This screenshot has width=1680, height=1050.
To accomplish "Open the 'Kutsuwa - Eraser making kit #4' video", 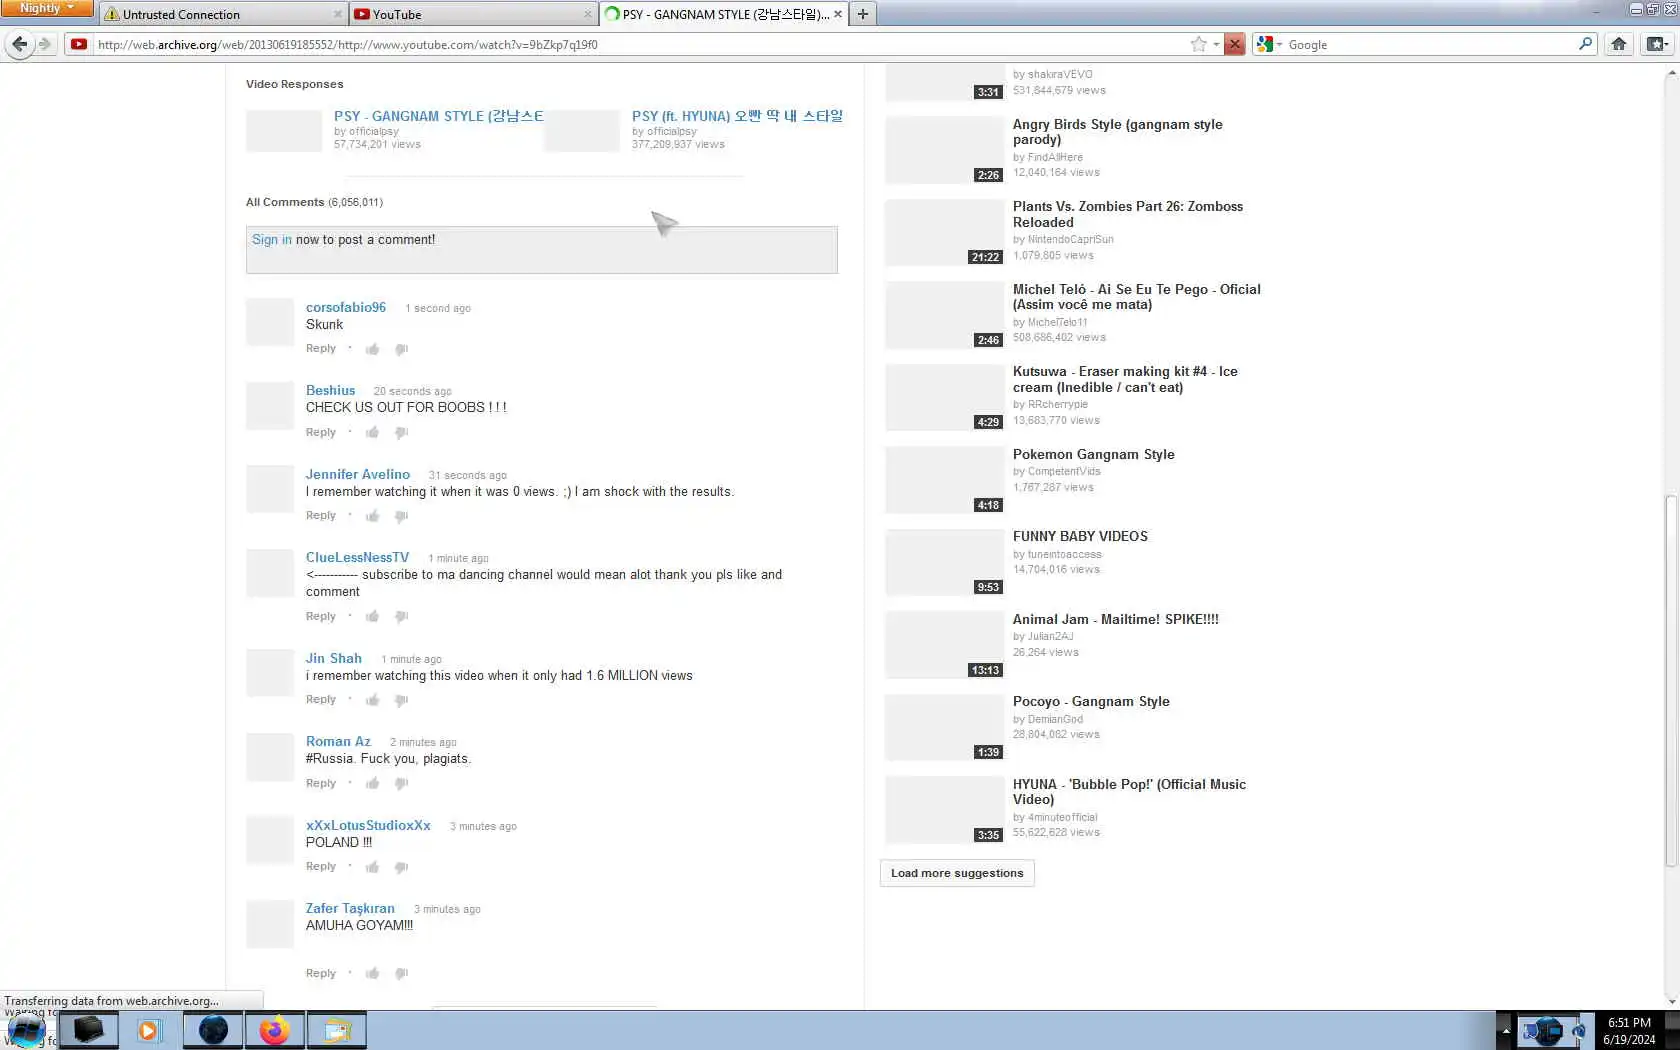I will [1125, 379].
